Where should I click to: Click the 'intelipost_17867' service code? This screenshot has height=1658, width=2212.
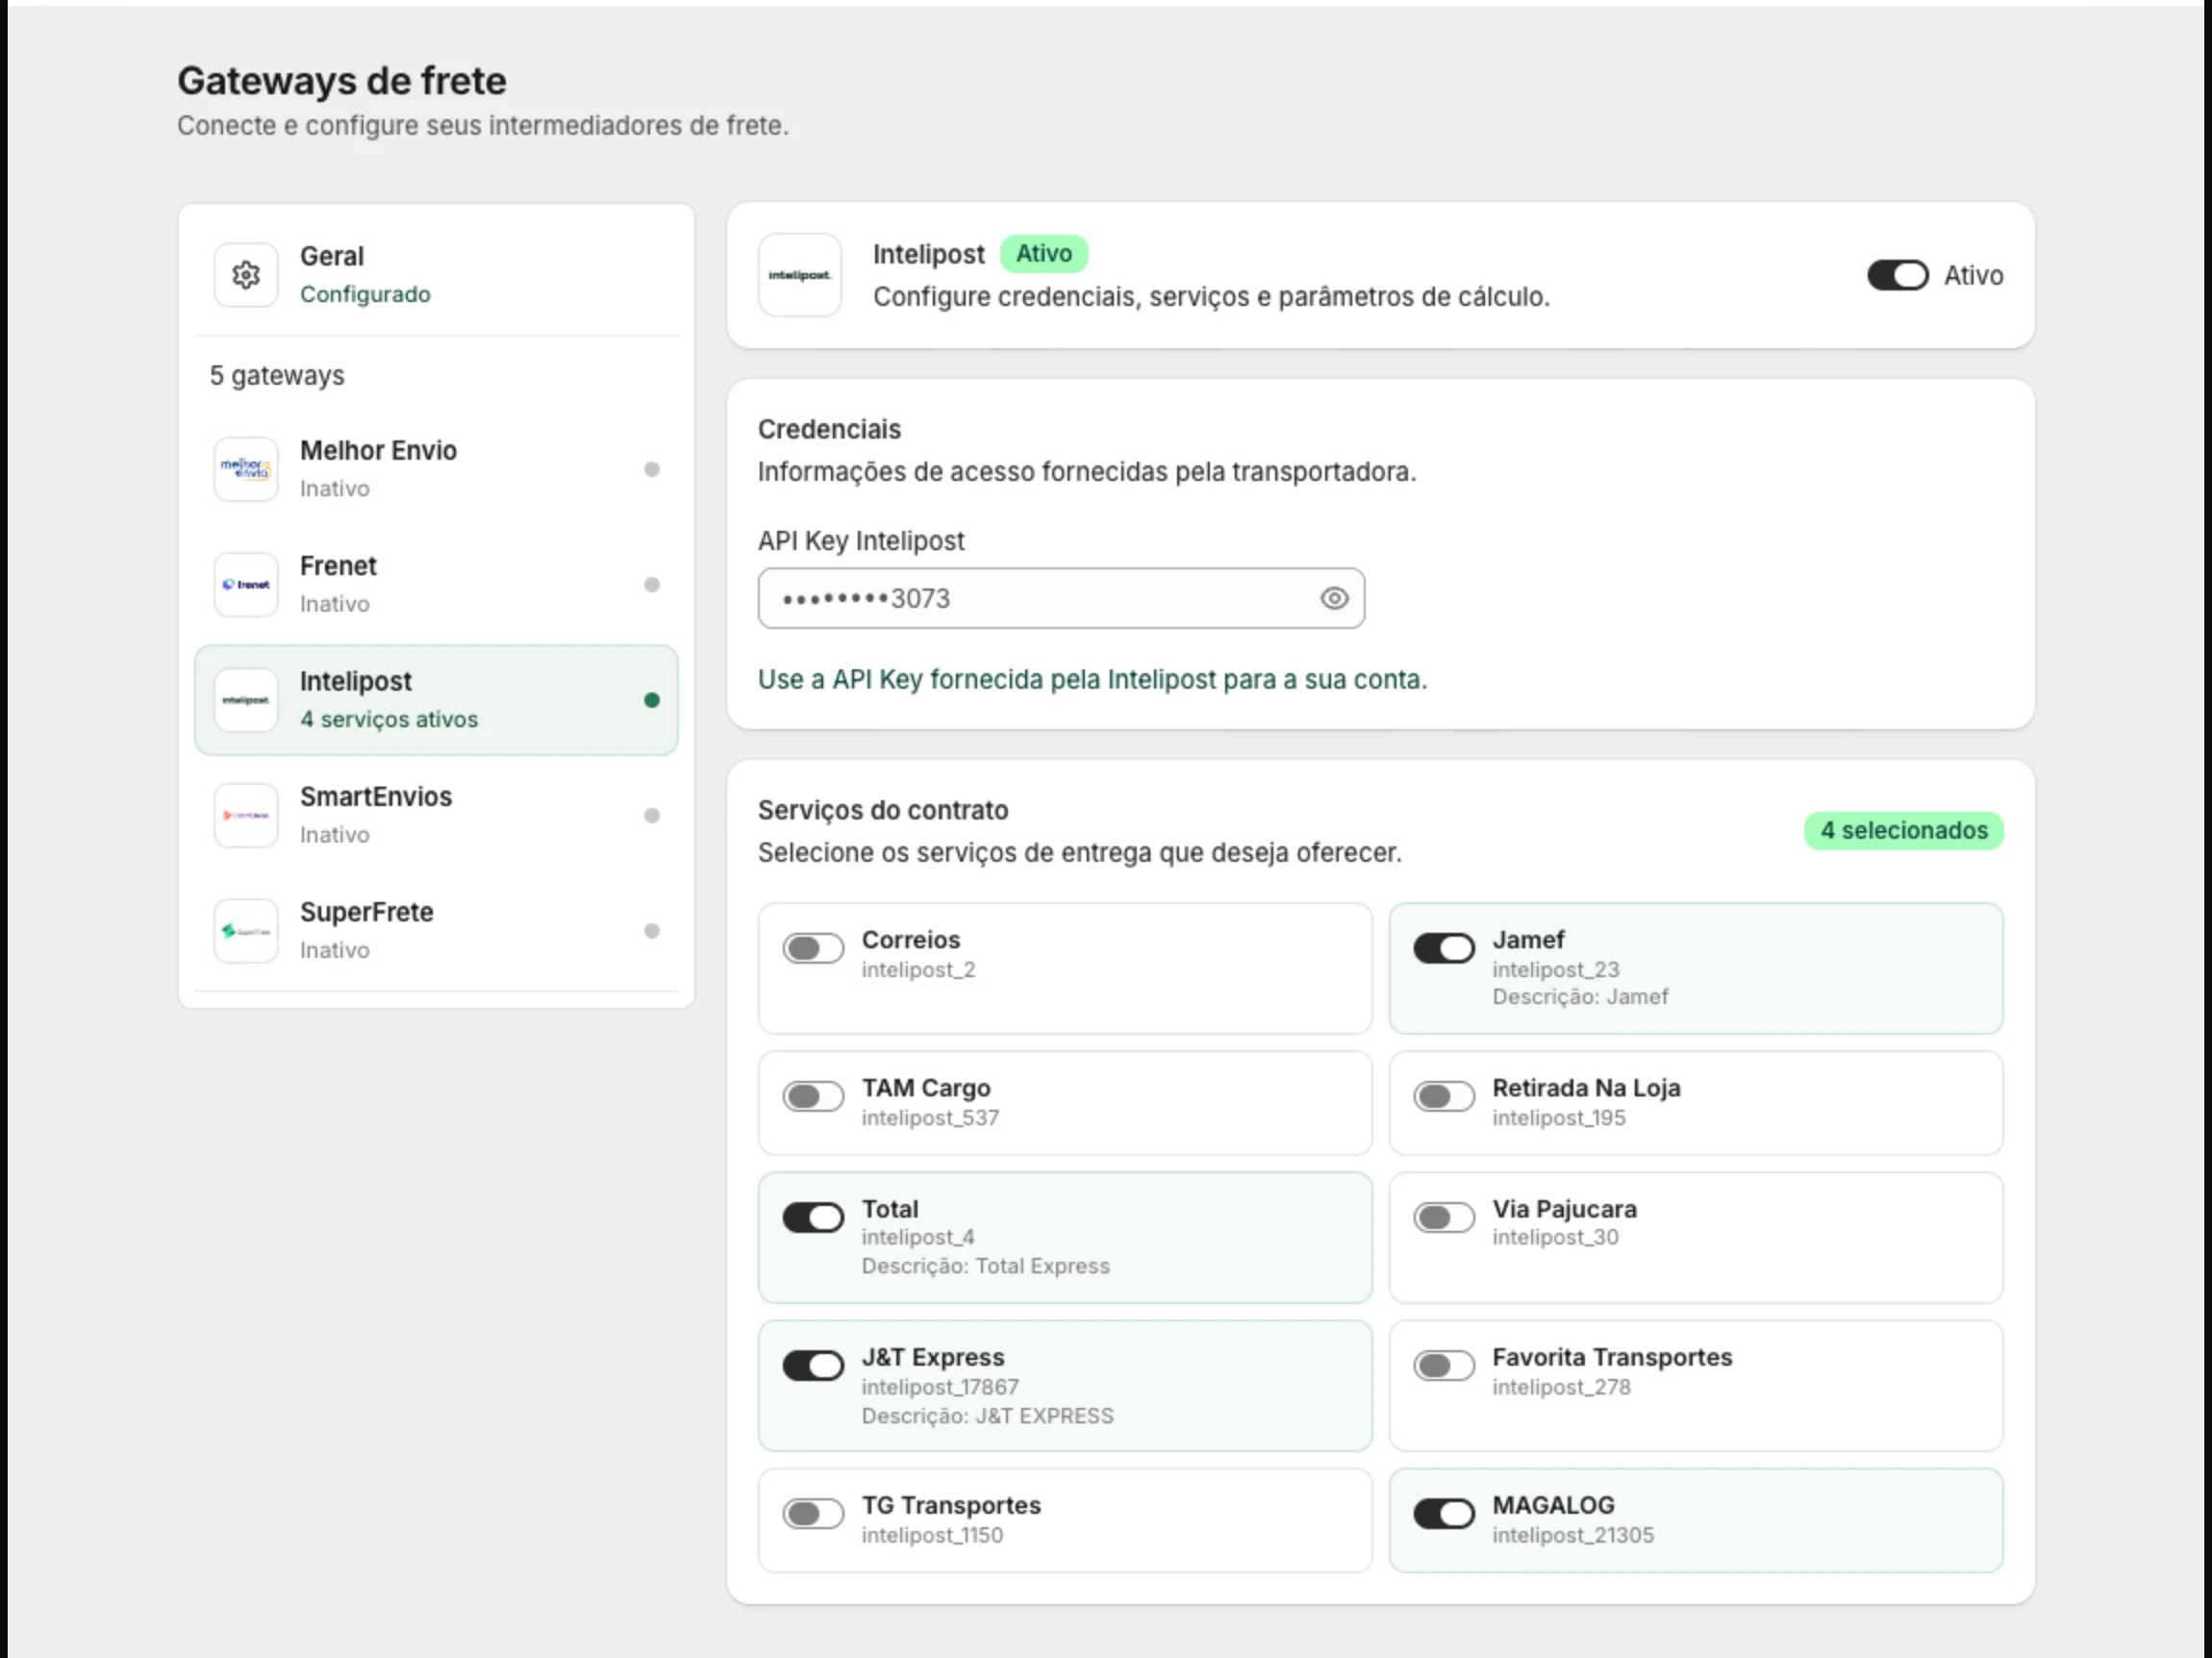[940, 1387]
